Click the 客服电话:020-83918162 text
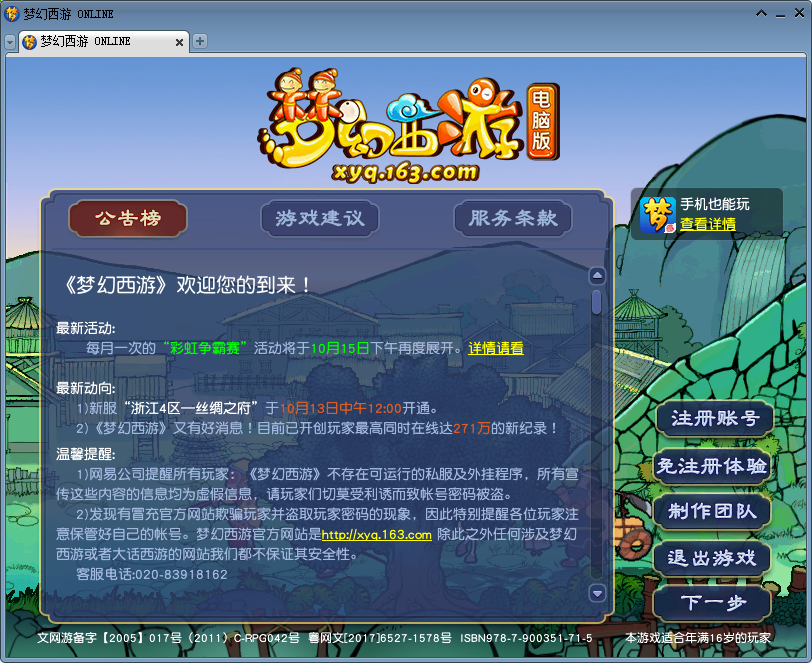Image resolution: width=812 pixels, height=663 pixels. [x=152, y=574]
